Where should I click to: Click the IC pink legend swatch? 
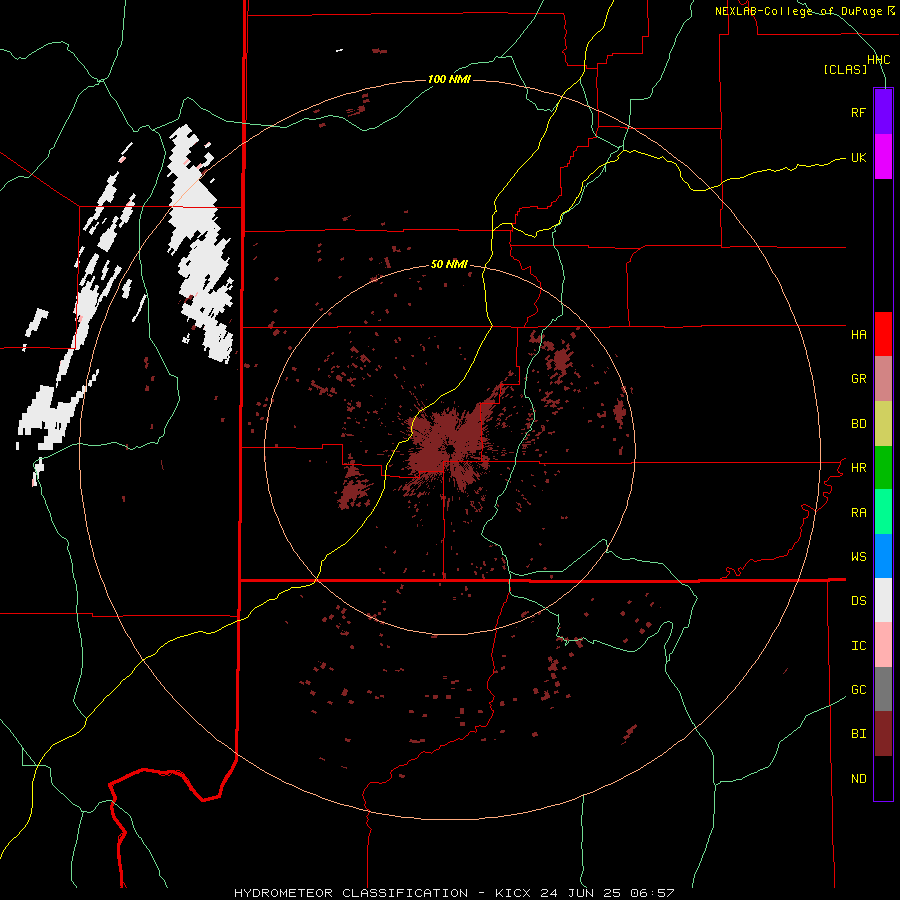click(883, 645)
